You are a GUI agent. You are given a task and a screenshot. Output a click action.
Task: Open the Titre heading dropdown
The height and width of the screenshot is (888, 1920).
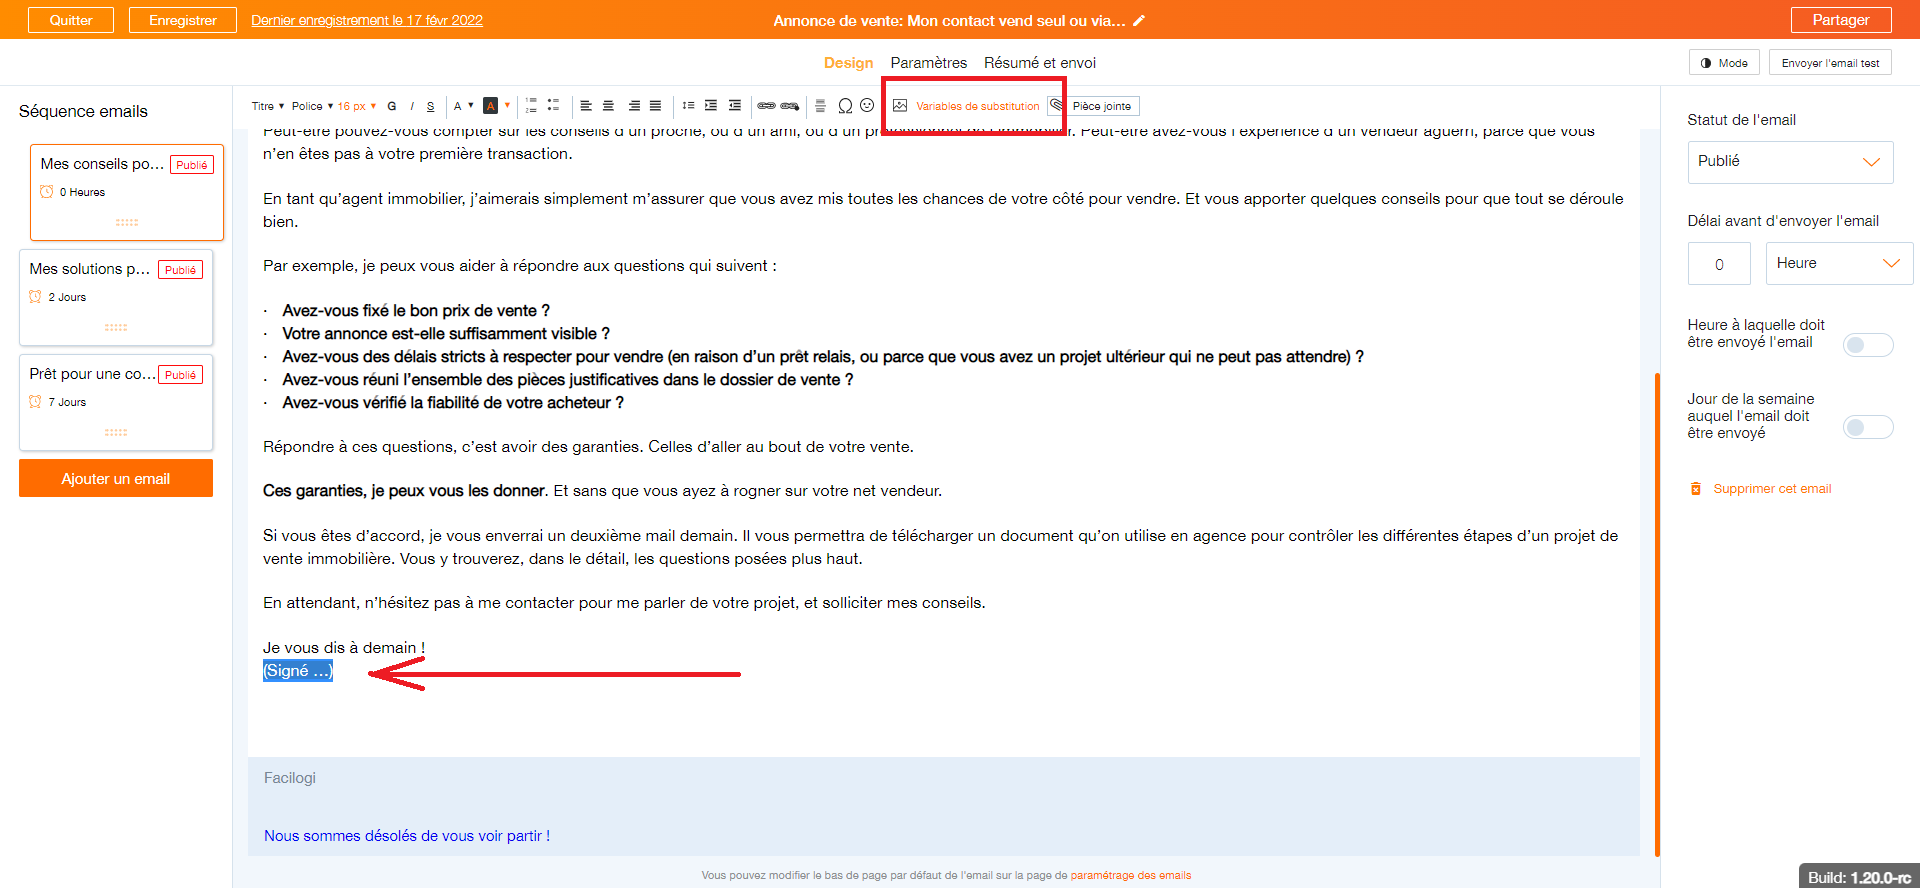[268, 106]
